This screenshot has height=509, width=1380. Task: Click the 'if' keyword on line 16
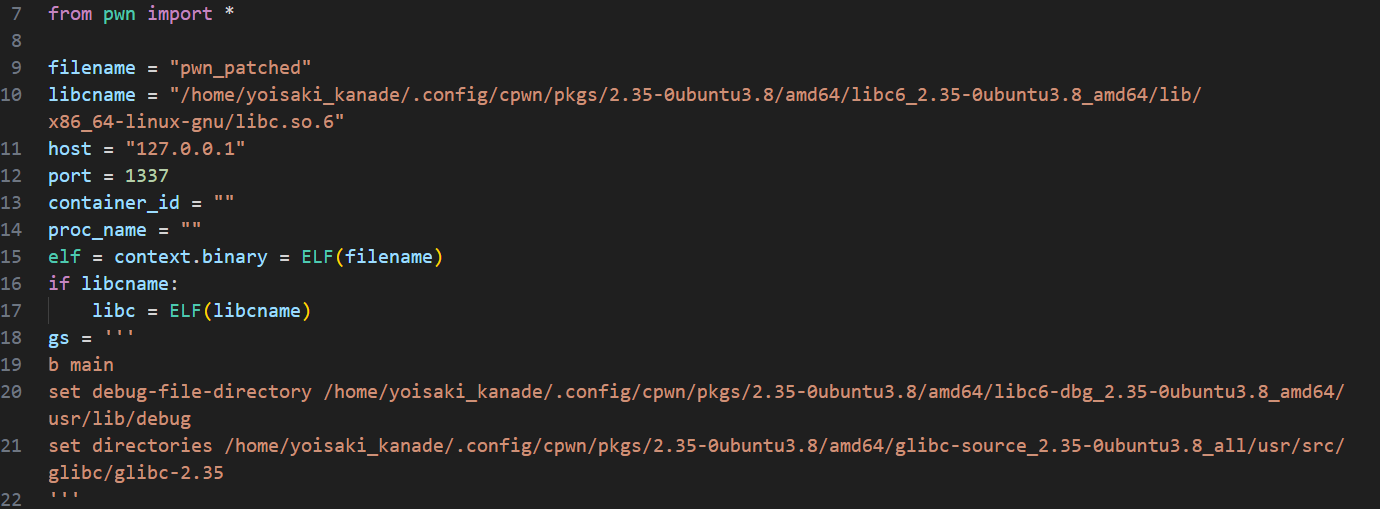(59, 284)
